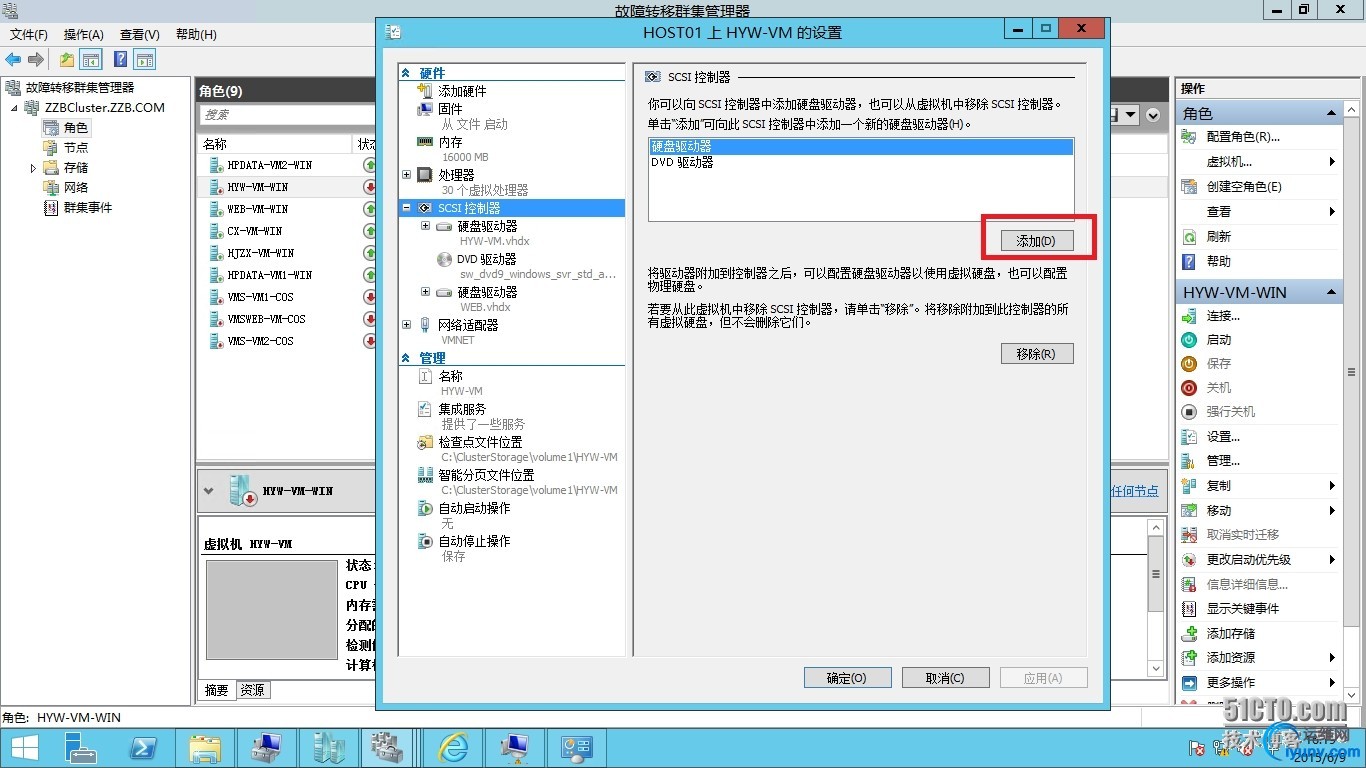Expand the WEB.vhdx 硬盘驱动器 node

point(425,292)
